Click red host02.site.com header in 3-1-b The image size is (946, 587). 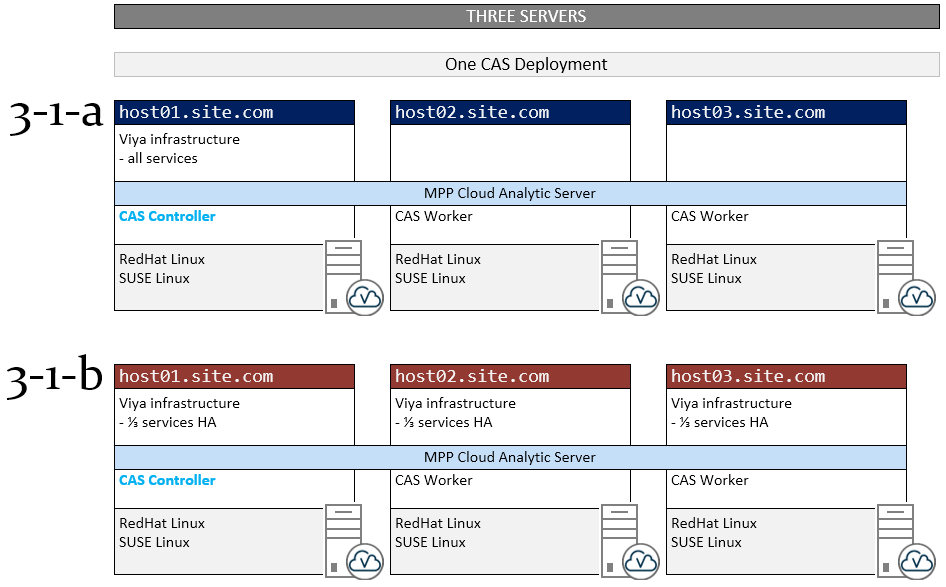(x=510, y=376)
